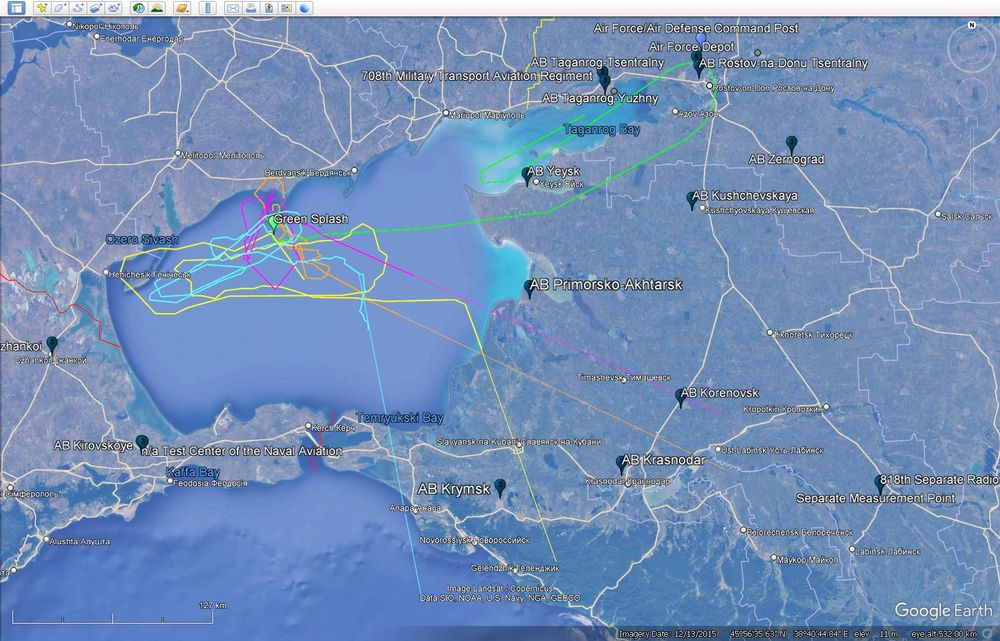Click the Look joystick ring under N
The height and width of the screenshot is (641, 1000).
click(971, 49)
